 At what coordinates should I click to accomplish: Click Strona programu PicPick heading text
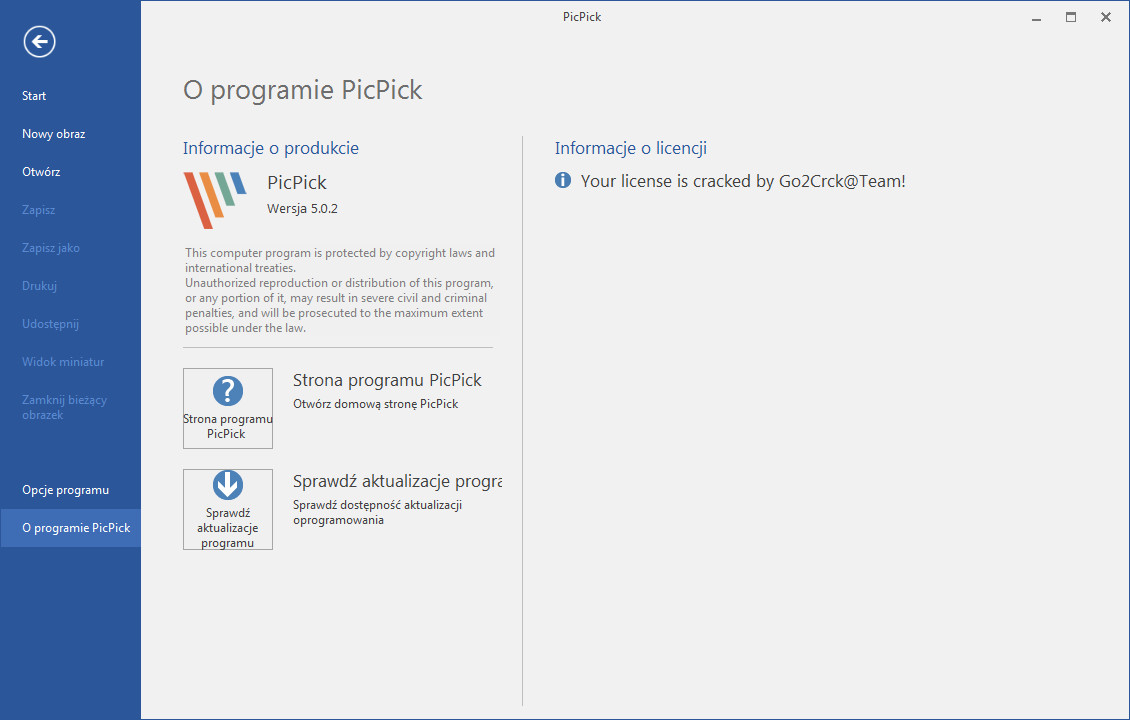click(387, 381)
